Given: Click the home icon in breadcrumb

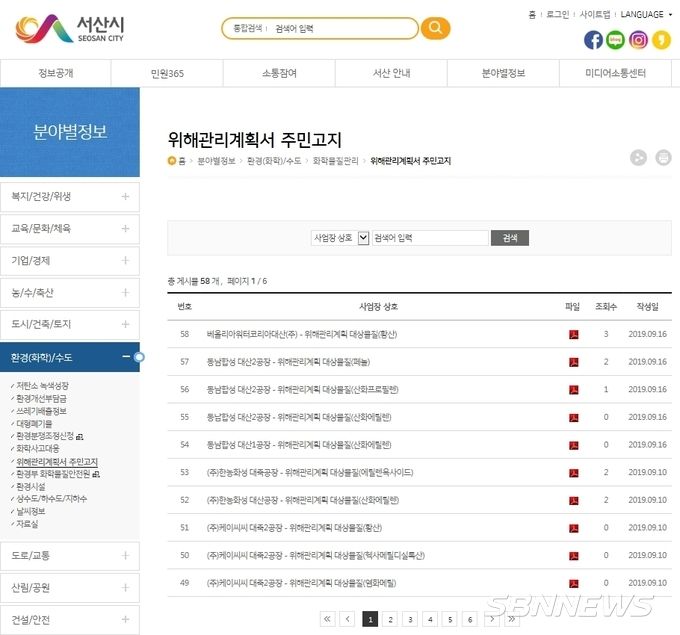Looking at the screenshot, I should [172, 161].
